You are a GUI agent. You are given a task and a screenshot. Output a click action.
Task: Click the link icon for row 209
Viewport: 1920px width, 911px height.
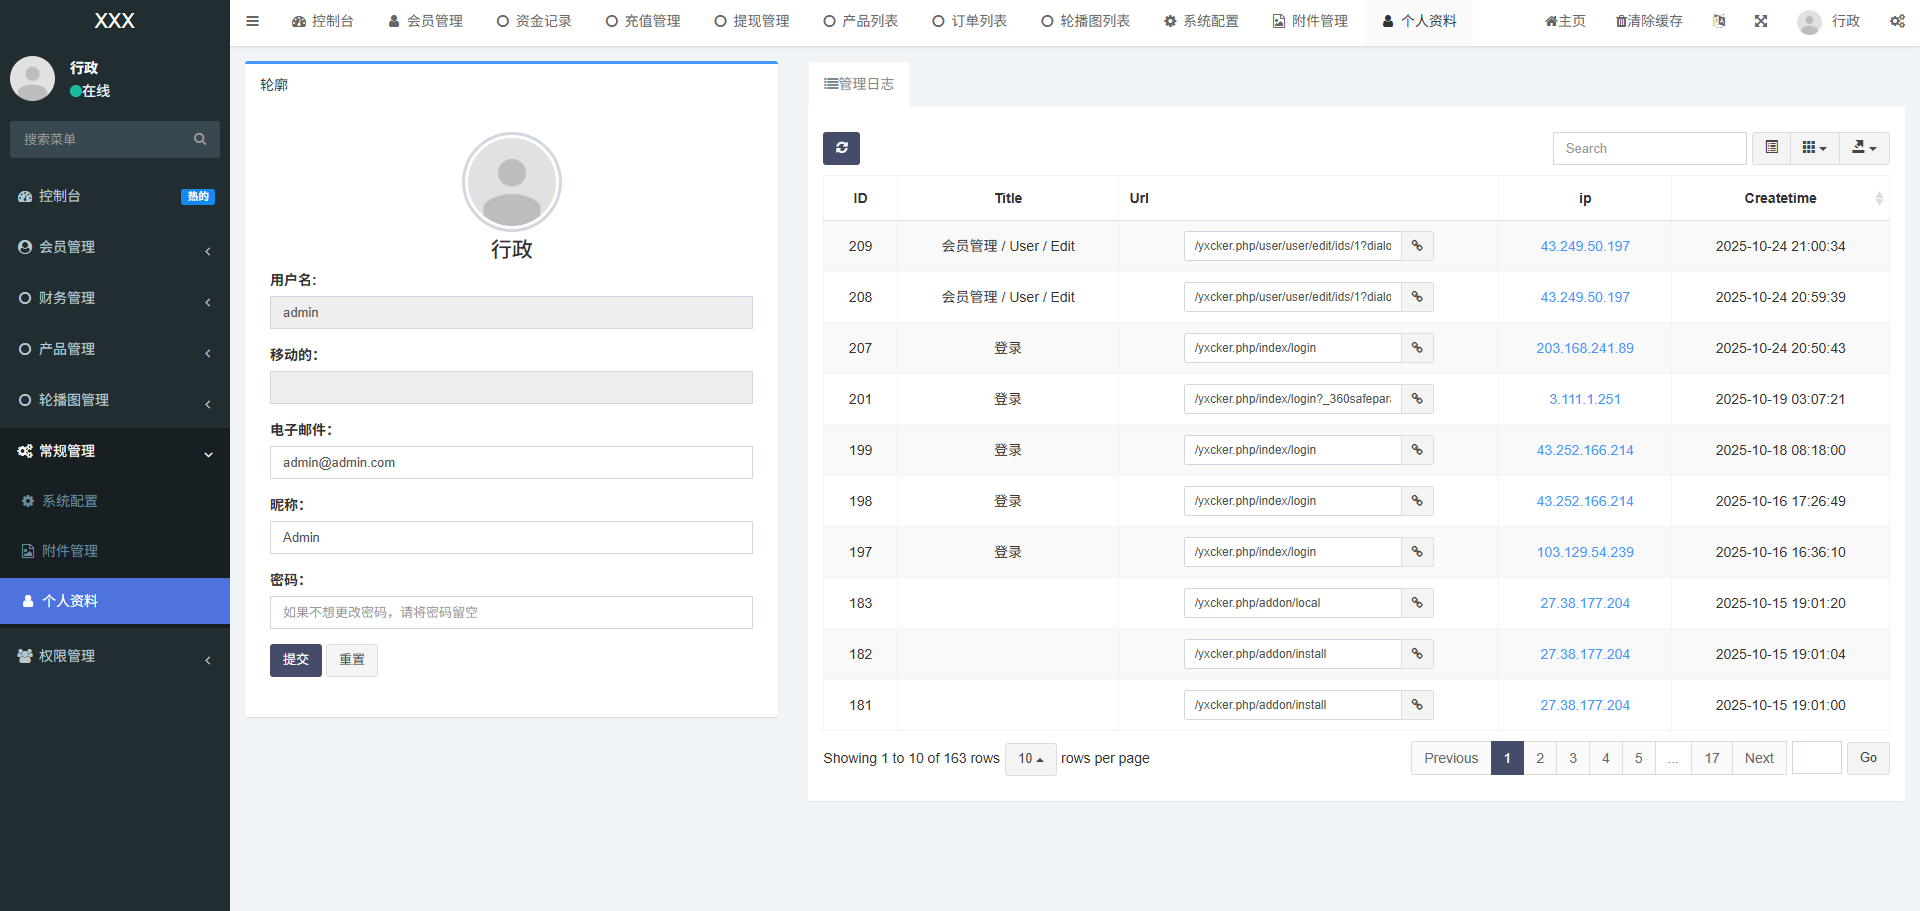(x=1417, y=246)
